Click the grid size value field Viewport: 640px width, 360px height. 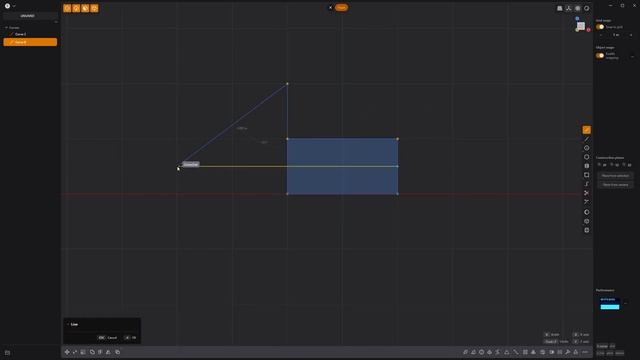click(616, 35)
